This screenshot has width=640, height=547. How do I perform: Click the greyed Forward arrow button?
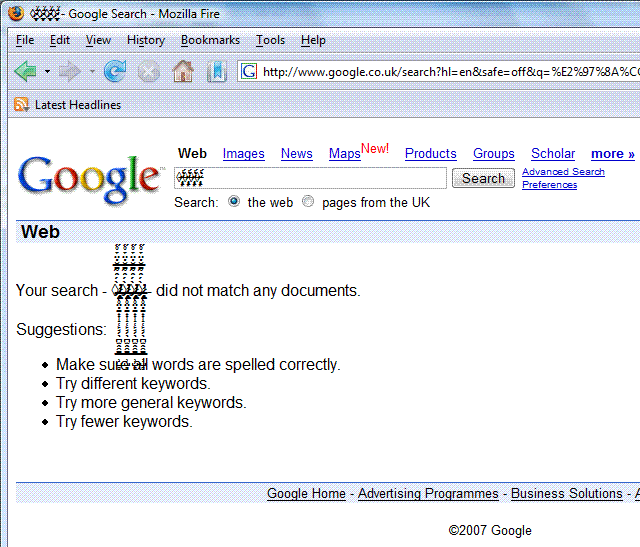click(69, 72)
